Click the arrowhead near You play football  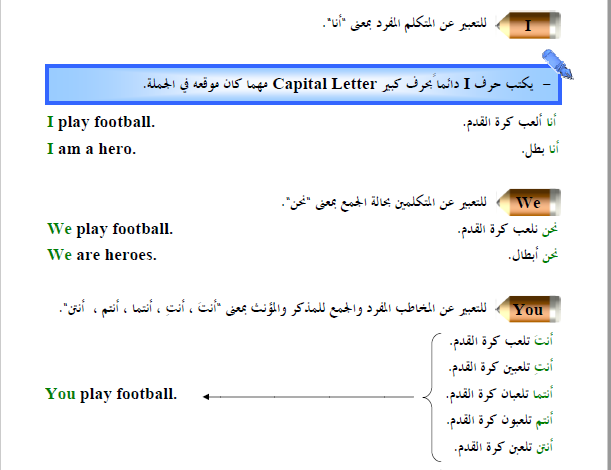click(x=206, y=397)
